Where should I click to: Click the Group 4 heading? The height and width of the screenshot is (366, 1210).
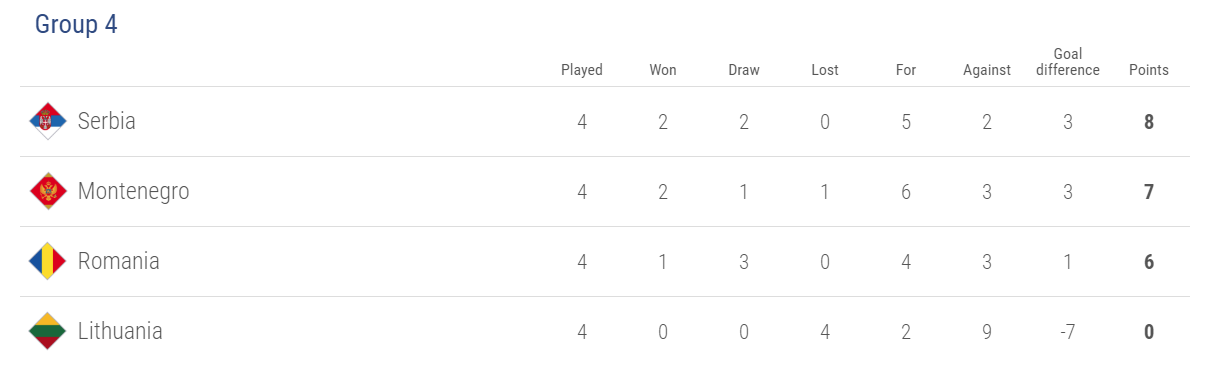tap(76, 25)
